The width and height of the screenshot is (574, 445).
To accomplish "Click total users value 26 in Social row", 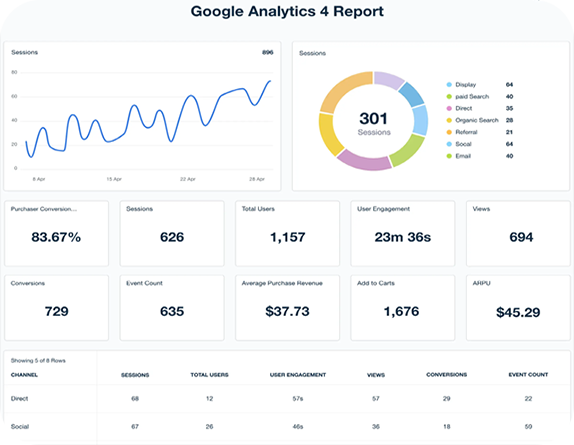I will [209, 426].
